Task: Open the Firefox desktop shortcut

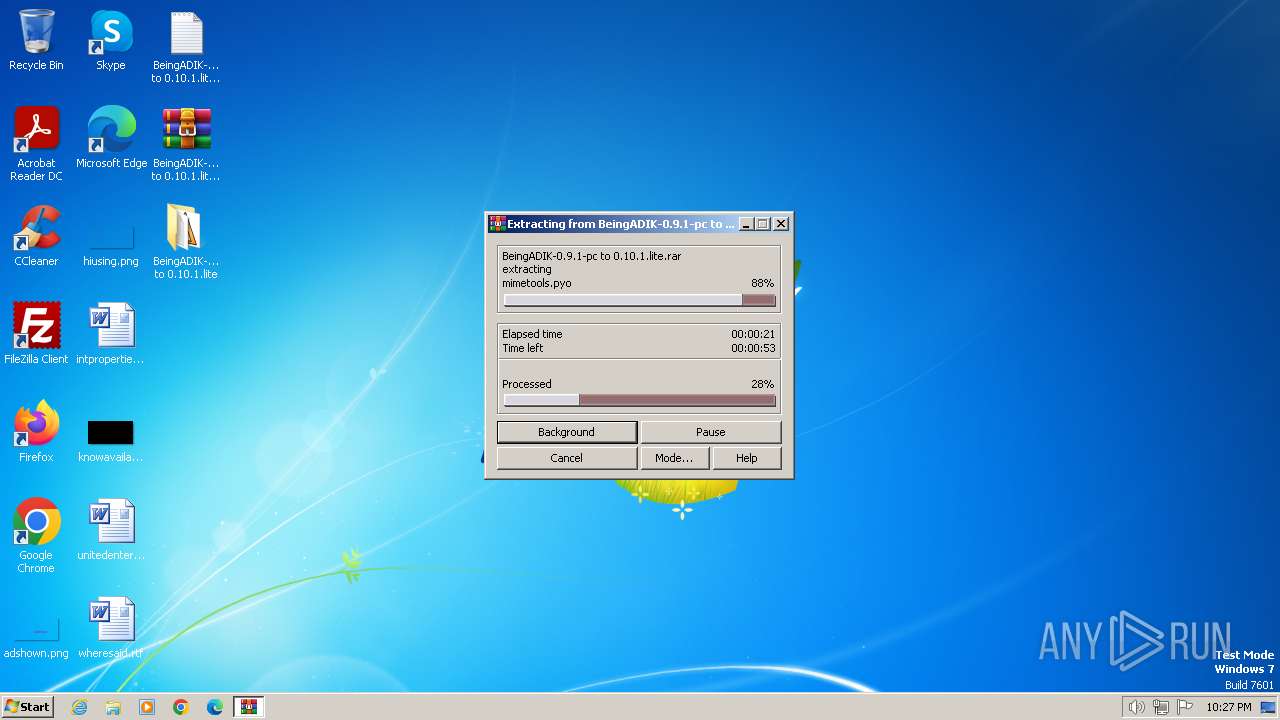Action: coord(36,432)
